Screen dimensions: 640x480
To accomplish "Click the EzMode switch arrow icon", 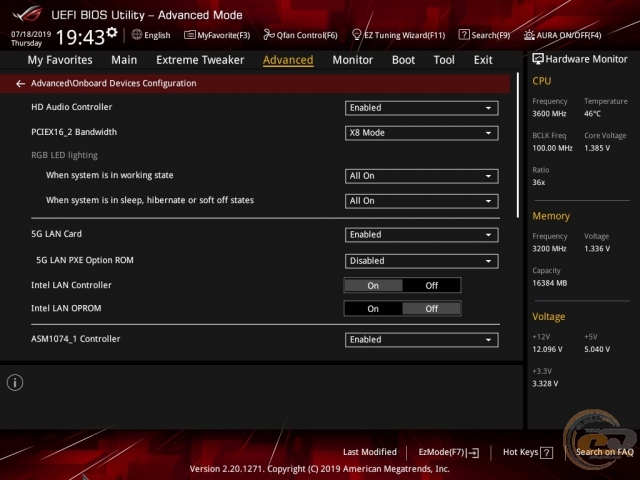I will click(473, 452).
